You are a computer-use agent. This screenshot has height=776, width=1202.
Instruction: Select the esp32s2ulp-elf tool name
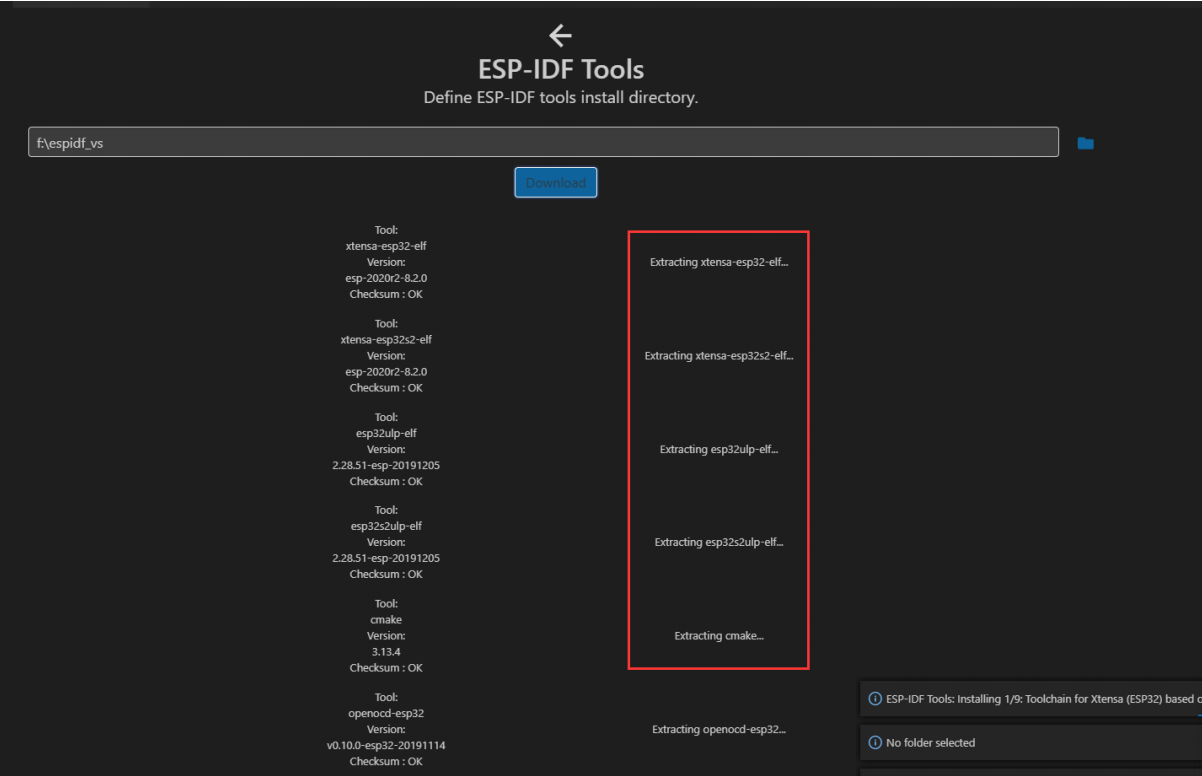(x=386, y=526)
